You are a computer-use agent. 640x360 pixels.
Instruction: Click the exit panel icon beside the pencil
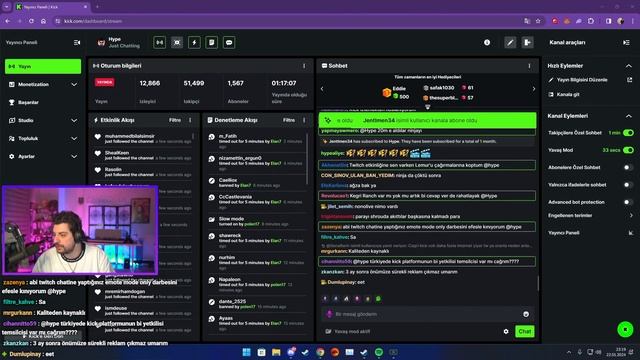[x=527, y=42]
